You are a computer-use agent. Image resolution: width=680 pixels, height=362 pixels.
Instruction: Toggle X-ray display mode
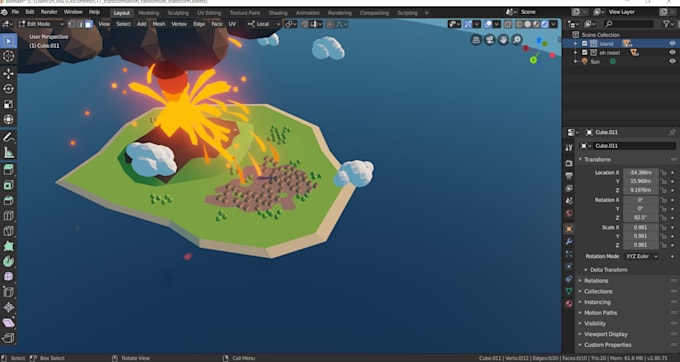pyautogui.click(x=508, y=24)
